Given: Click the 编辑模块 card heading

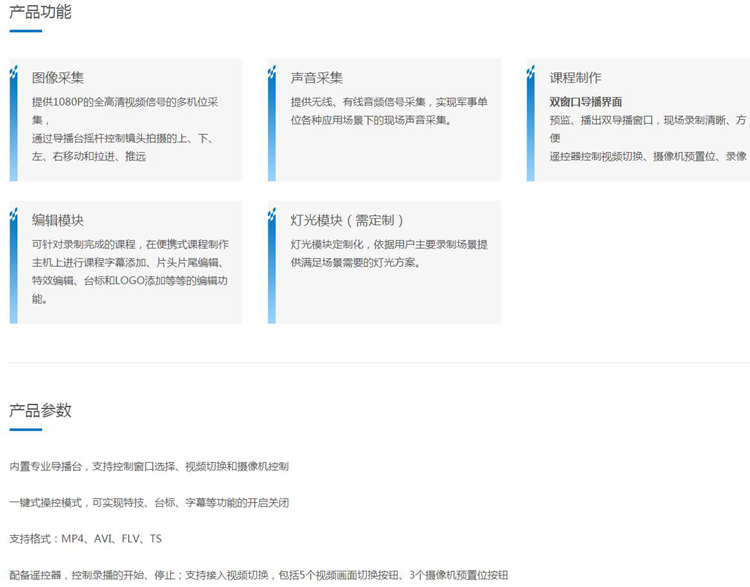Looking at the screenshot, I should point(58,220).
